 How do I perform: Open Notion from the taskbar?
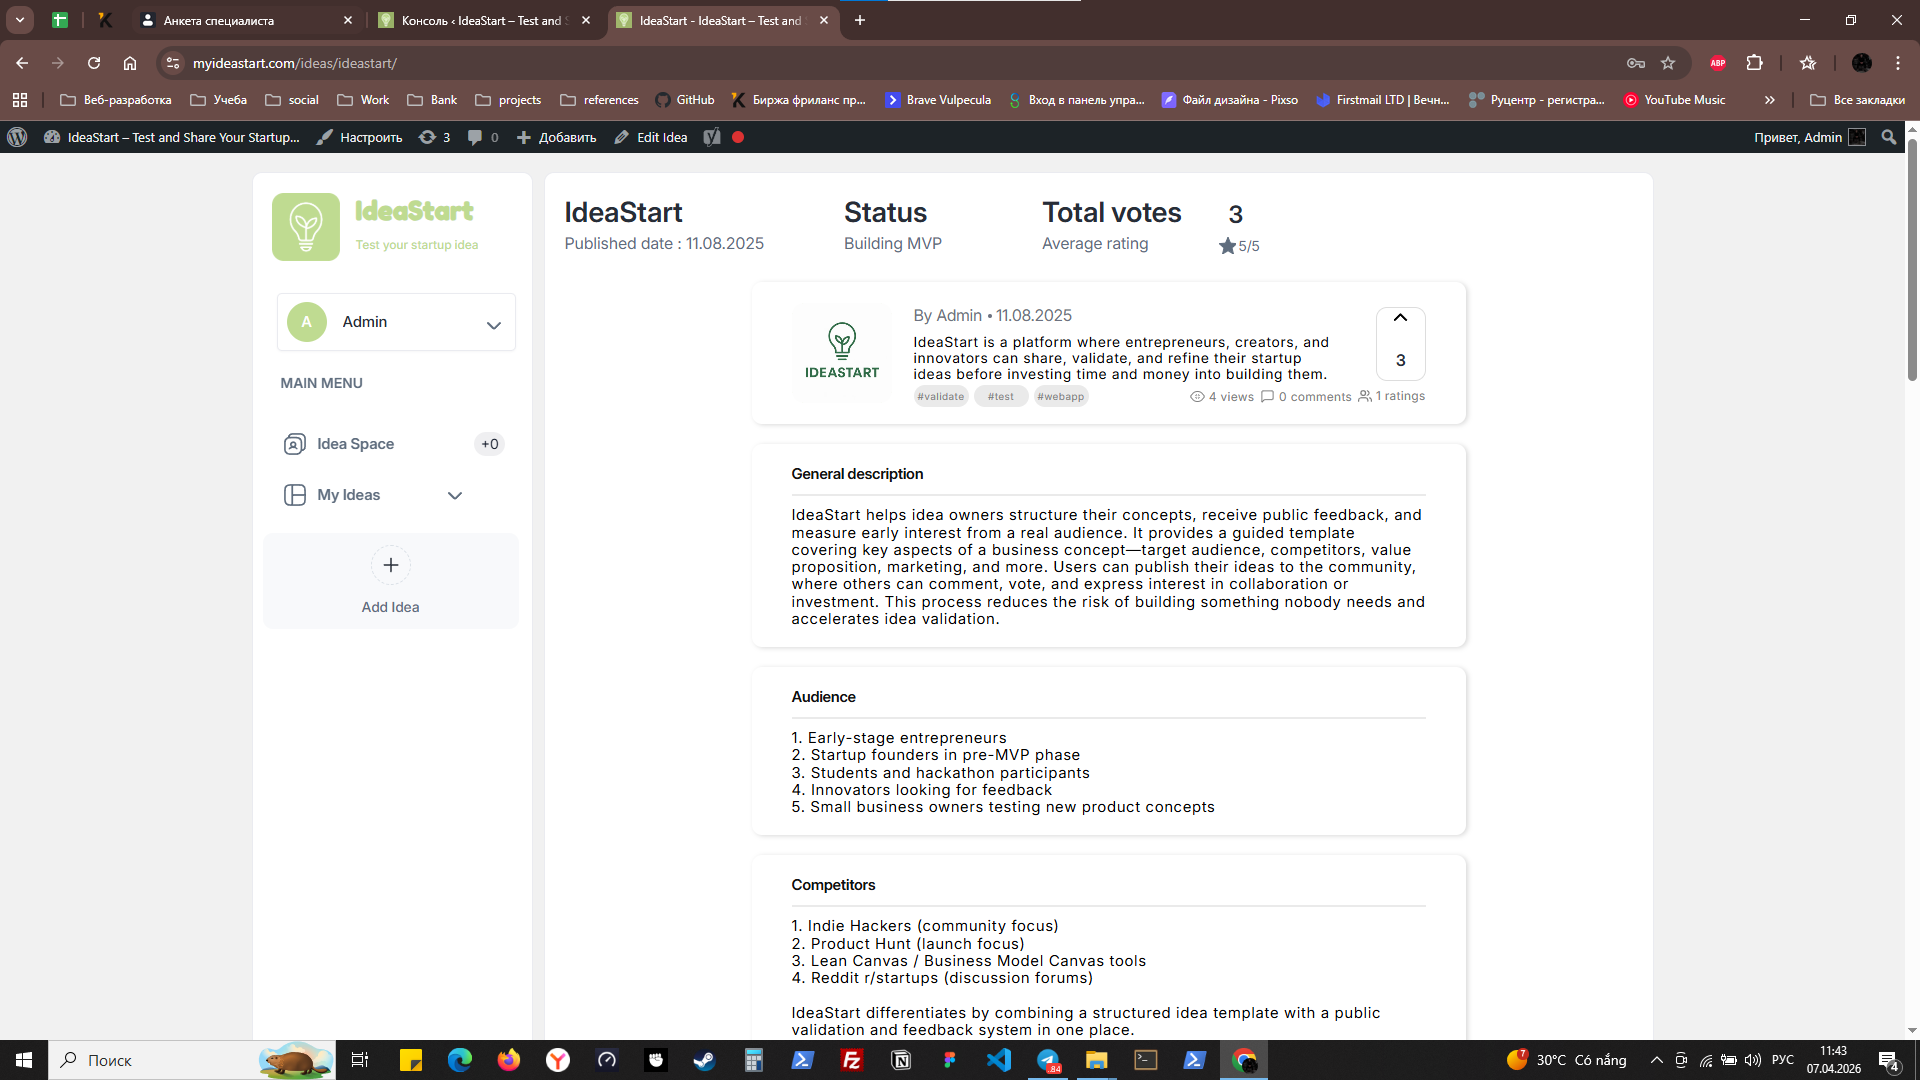coord(900,1060)
